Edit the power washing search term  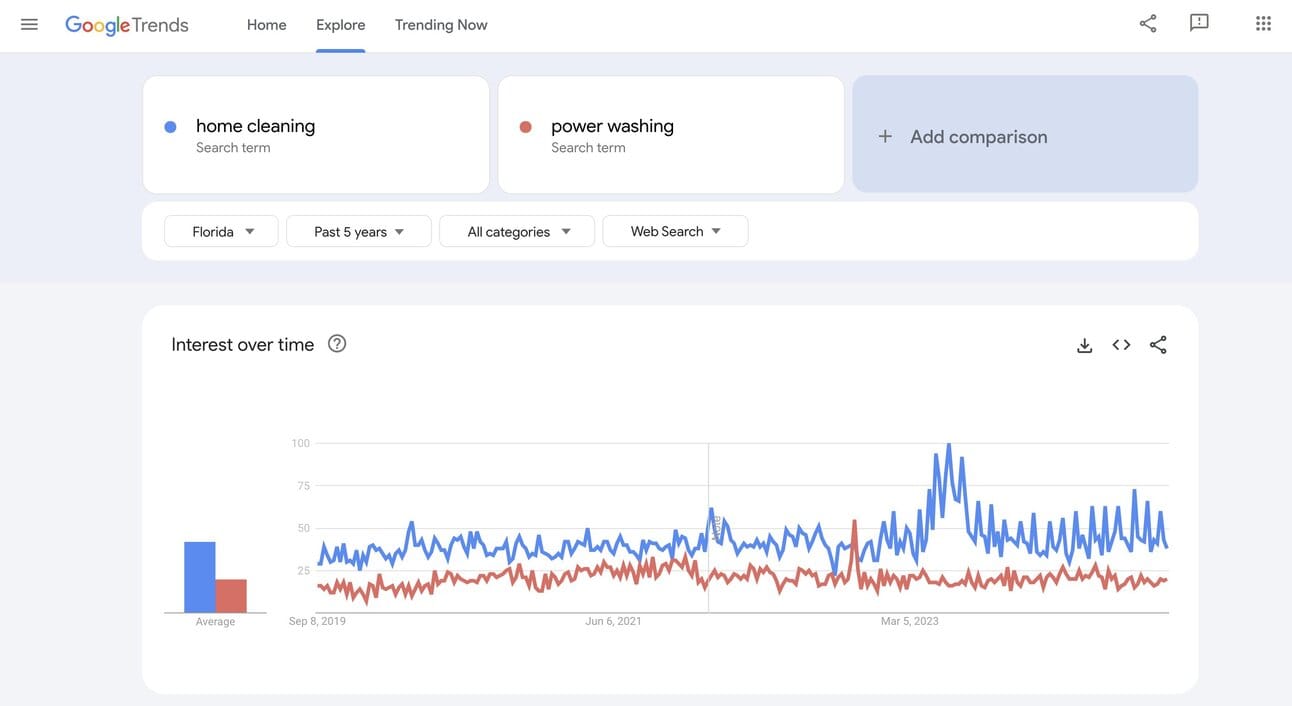(x=612, y=126)
